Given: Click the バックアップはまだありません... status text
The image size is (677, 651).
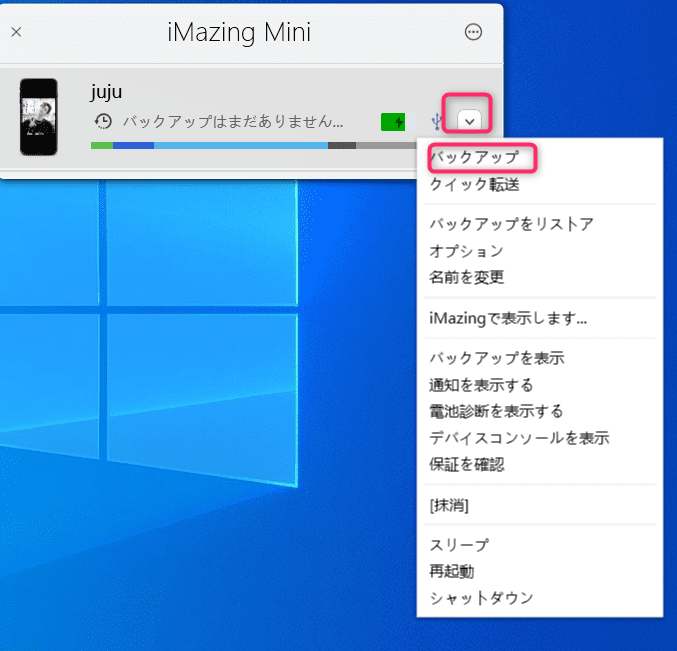Looking at the screenshot, I should (x=233, y=122).
